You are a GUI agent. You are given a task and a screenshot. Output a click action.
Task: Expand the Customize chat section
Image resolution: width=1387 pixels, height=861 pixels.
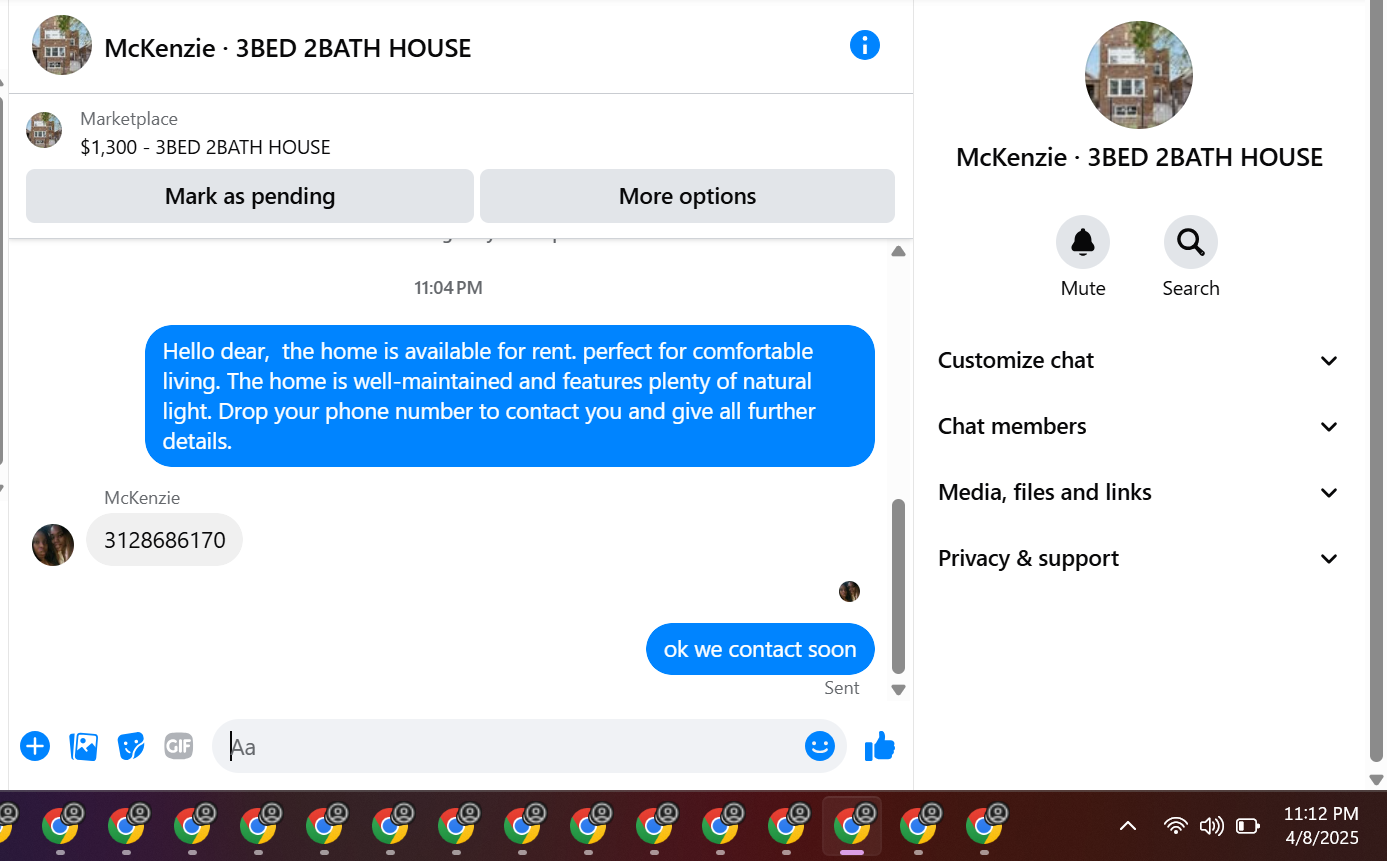(1138, 360)
